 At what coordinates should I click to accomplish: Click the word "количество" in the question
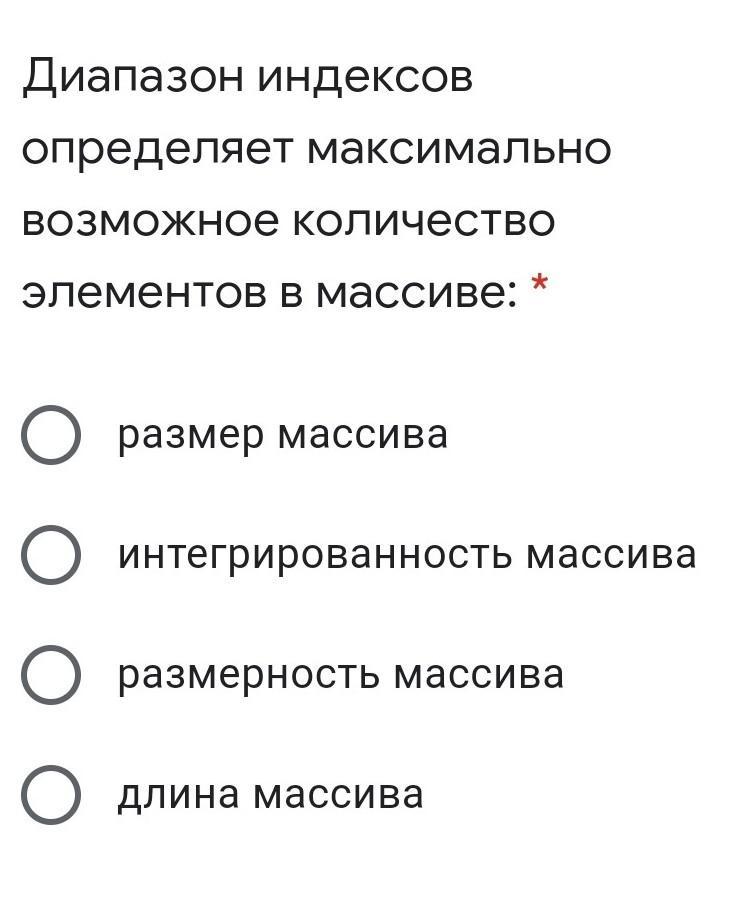coord(424,221)
